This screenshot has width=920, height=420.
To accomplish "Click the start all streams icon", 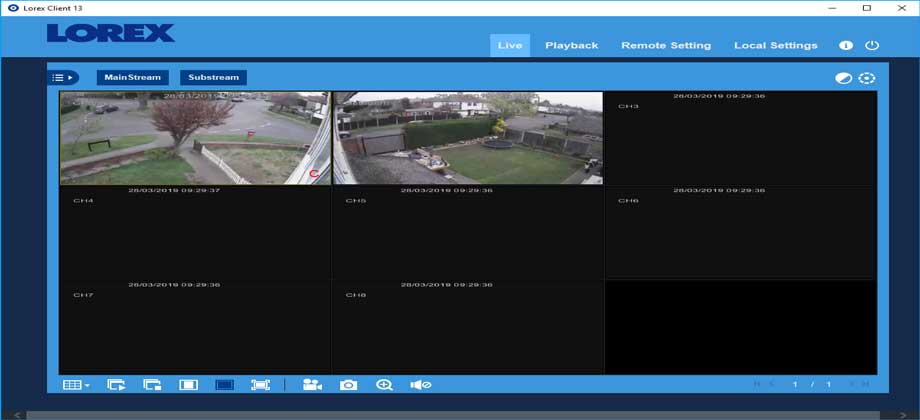I will (117, 385).
